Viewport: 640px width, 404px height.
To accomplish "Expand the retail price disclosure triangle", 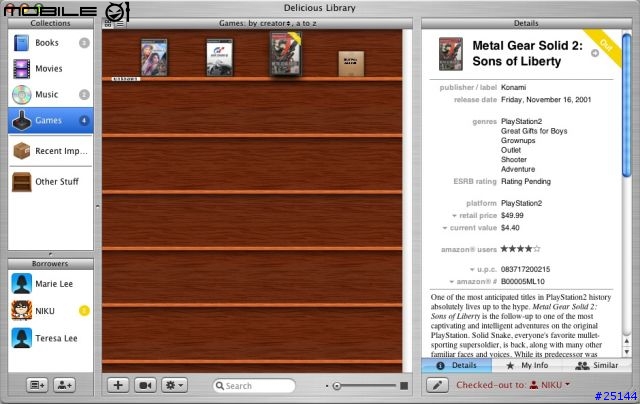I will (454, 216).
